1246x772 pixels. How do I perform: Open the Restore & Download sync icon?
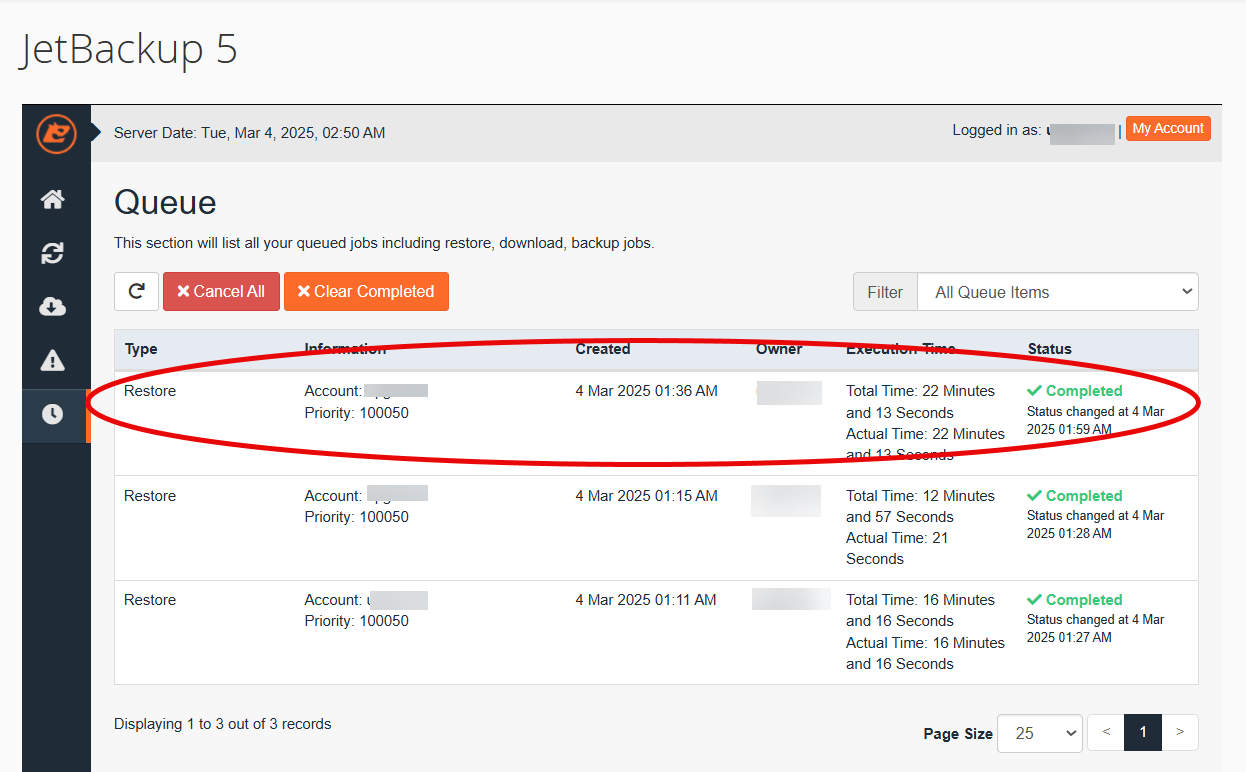tap(53, 254)
